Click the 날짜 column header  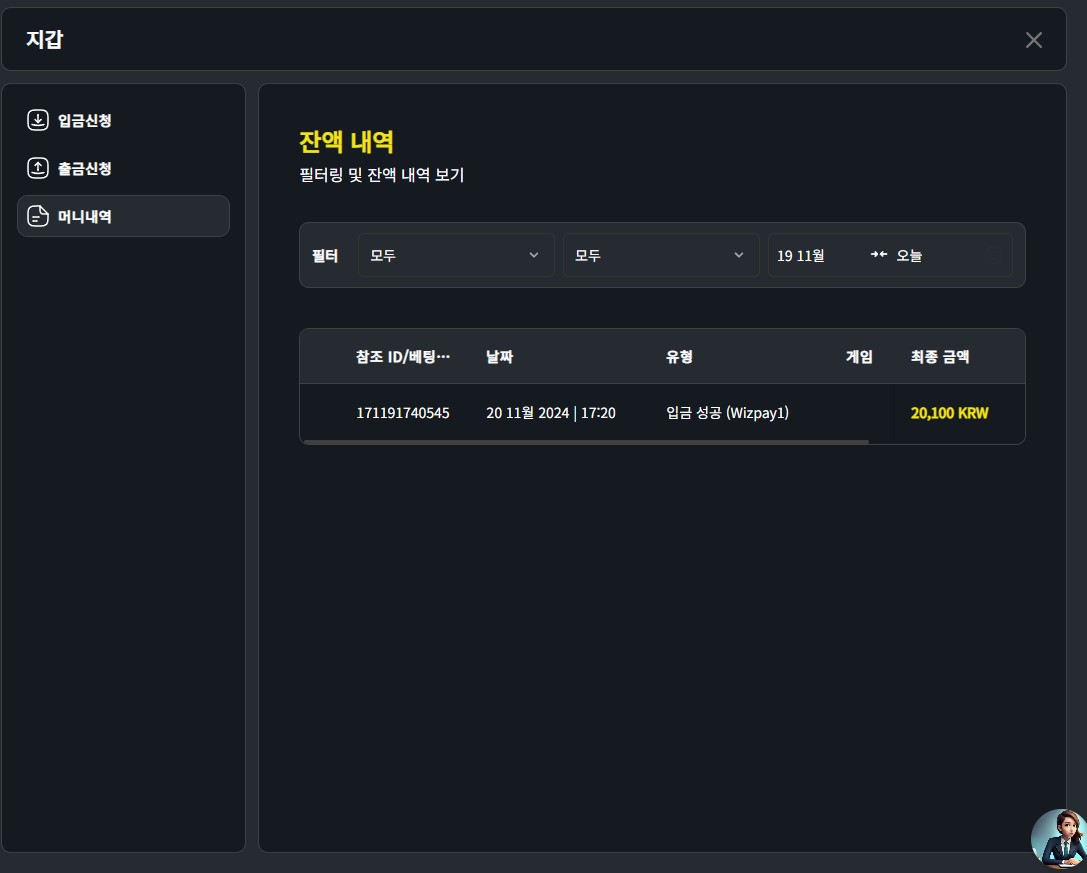499,357
